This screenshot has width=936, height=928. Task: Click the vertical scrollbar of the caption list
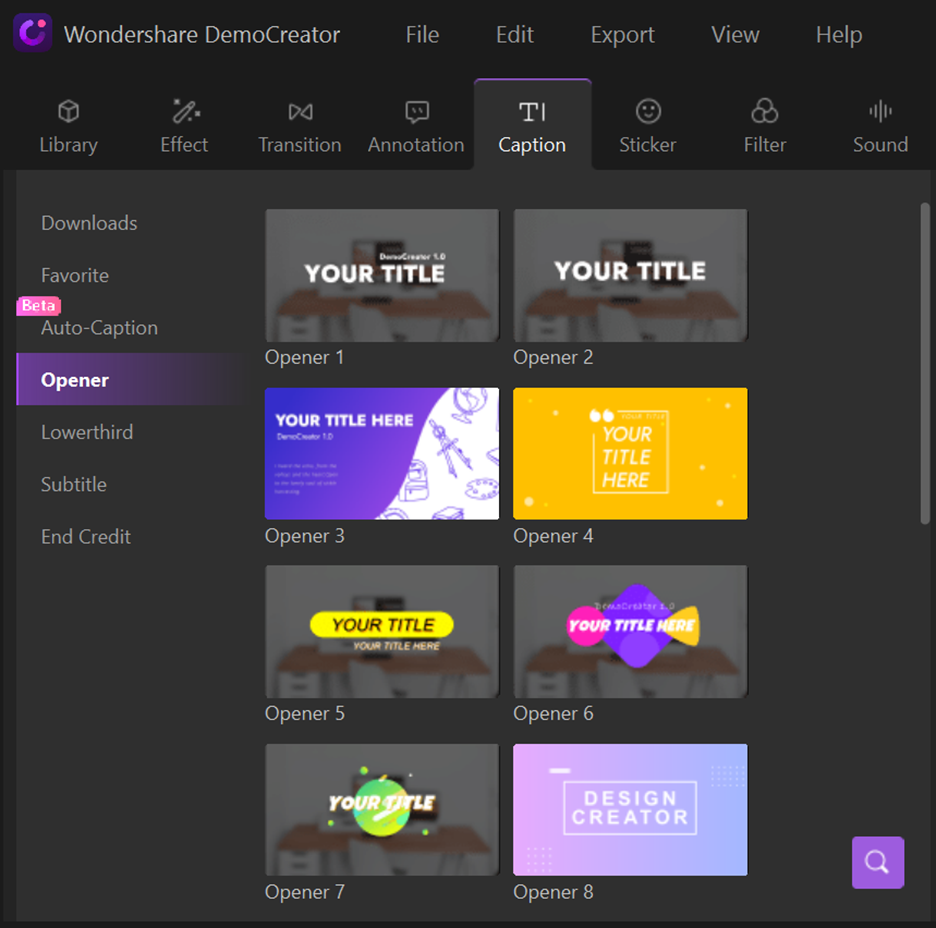point(925,363)
